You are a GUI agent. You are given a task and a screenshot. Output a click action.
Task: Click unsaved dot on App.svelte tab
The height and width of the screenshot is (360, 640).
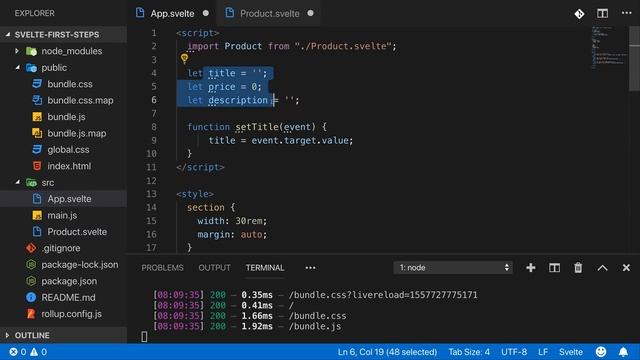click(x=206, y=13)
